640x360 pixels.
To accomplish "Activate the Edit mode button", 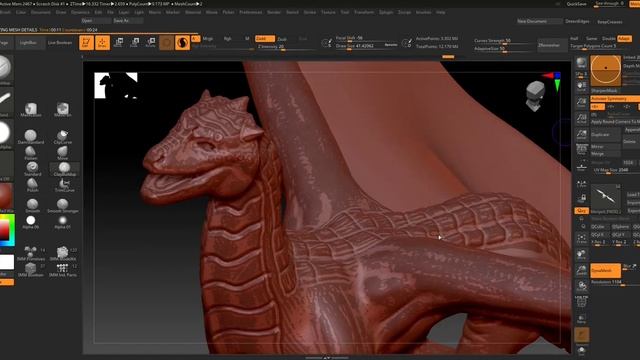I will point(86,42).
